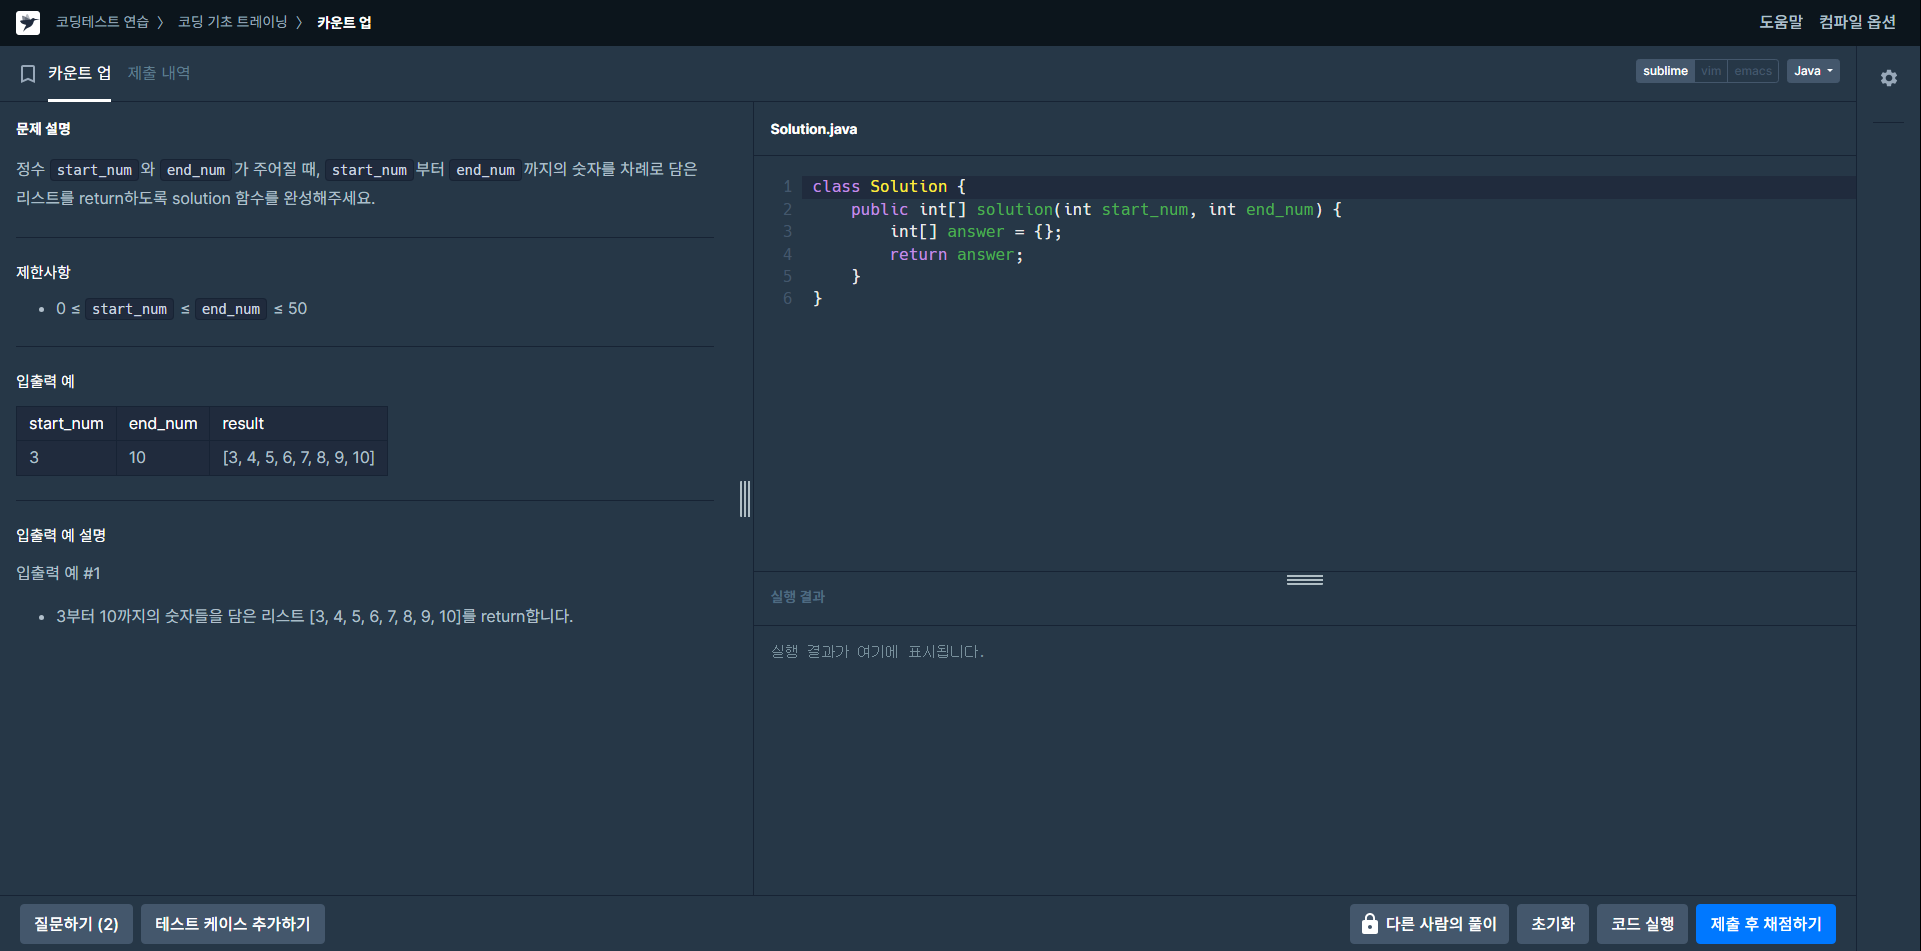Screen dimensions: 1921x951
Task: Click the Solution.java file label
Action: pyautogui.click(x=814, y=129)
